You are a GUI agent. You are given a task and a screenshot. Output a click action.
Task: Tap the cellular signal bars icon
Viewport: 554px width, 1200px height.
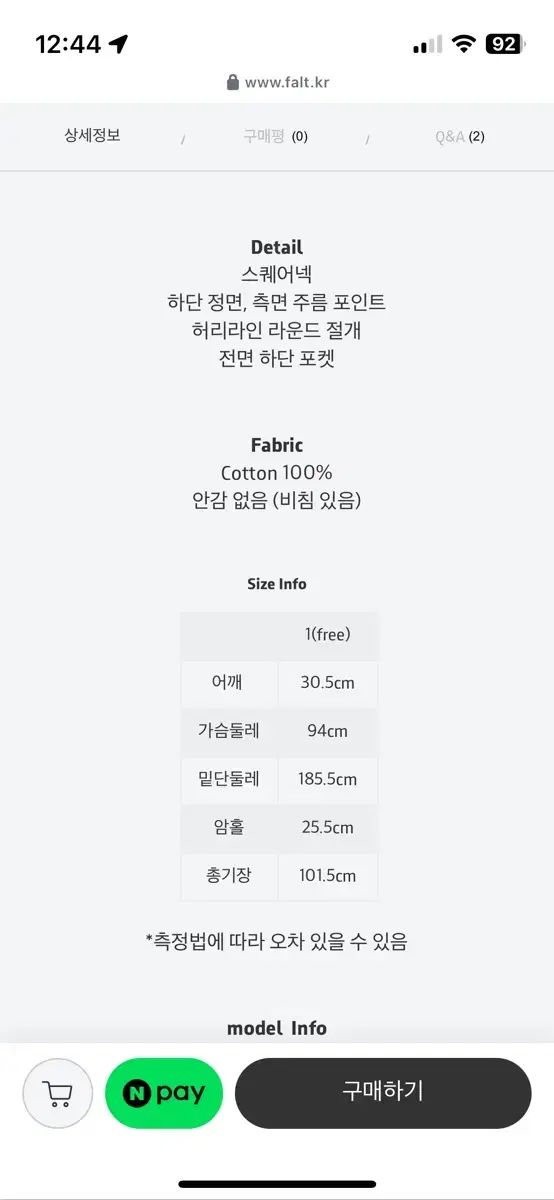[x=427, y=45]
